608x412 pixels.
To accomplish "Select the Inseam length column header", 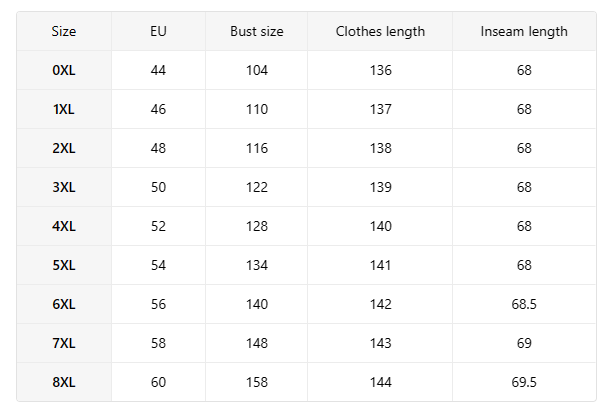I will [524, 31].
